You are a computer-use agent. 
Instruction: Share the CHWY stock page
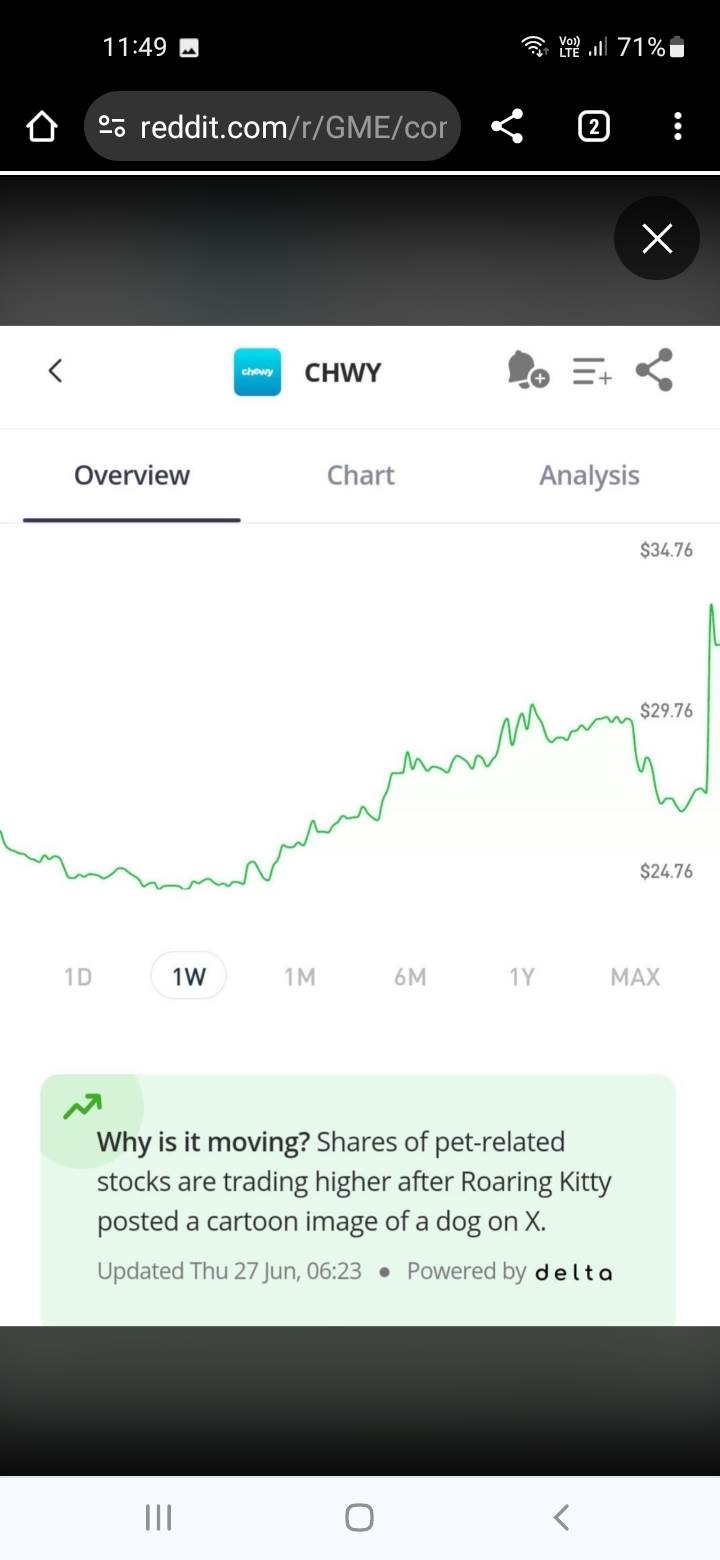[655, 370]
